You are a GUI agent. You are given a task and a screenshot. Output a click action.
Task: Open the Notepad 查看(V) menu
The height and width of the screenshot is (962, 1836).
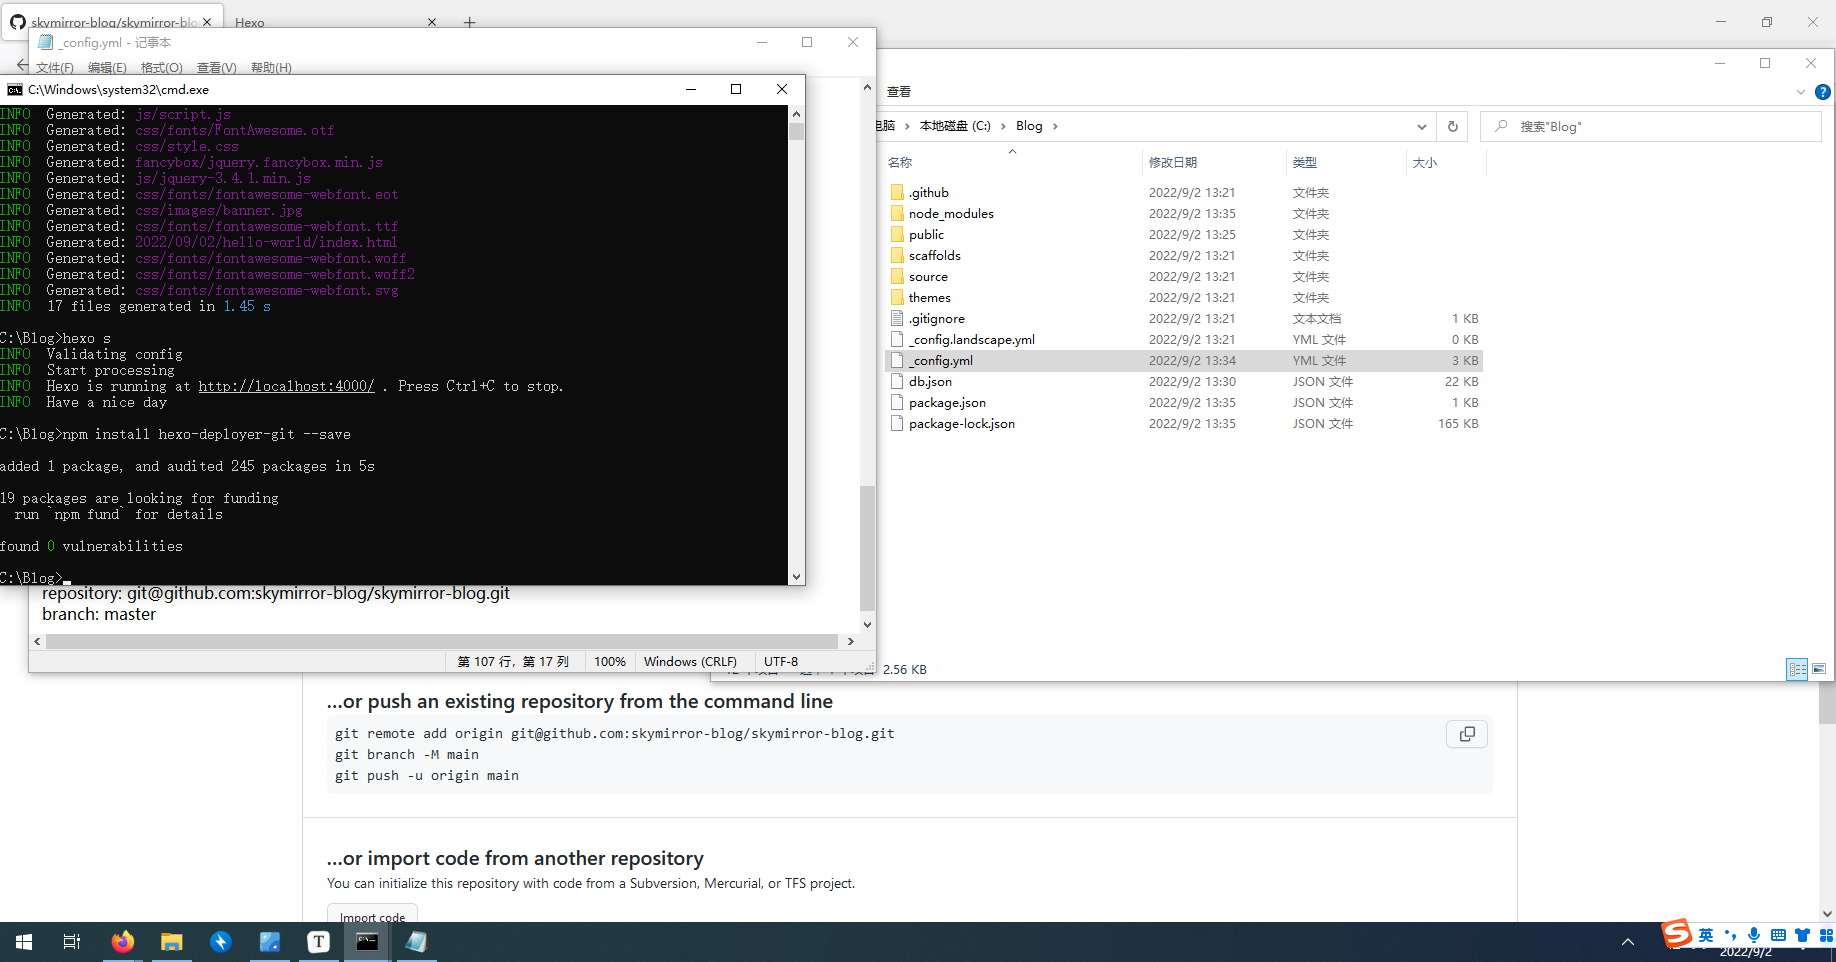(x=217, y=68)
